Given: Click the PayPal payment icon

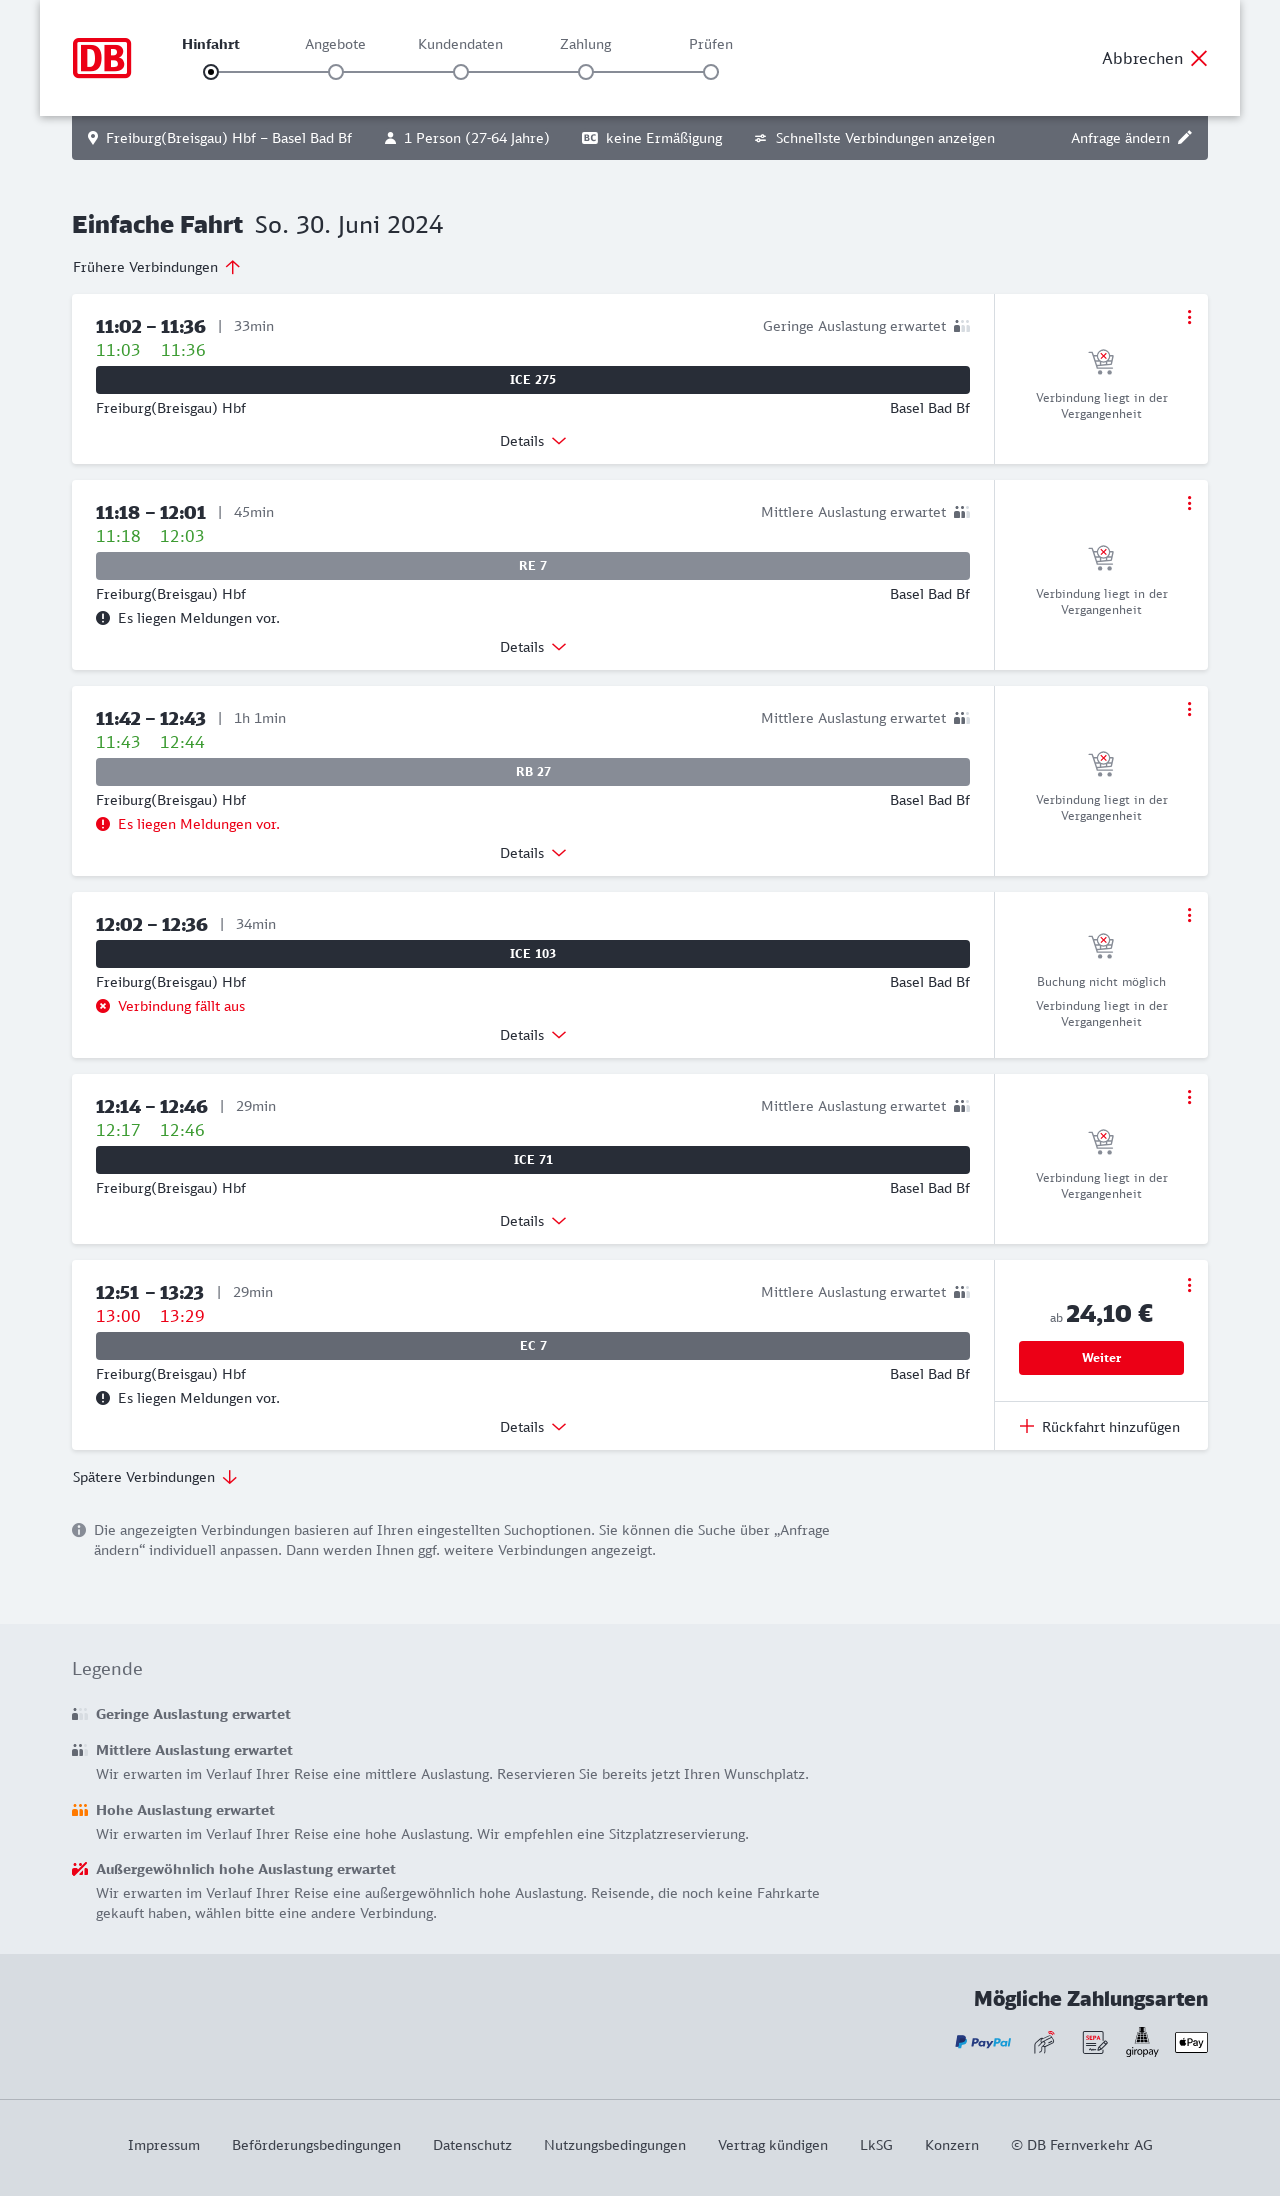Looking at the screenshot, I should pos(983,2042).
